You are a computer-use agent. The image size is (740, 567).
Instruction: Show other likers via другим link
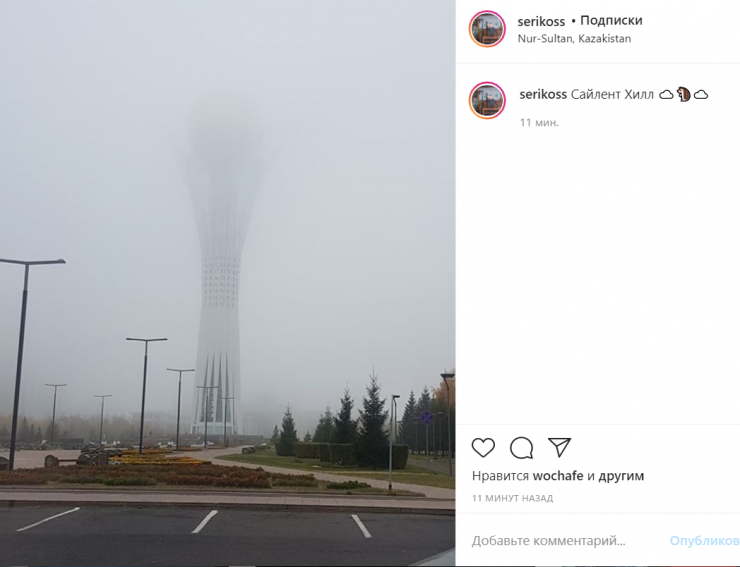(621, 476)
